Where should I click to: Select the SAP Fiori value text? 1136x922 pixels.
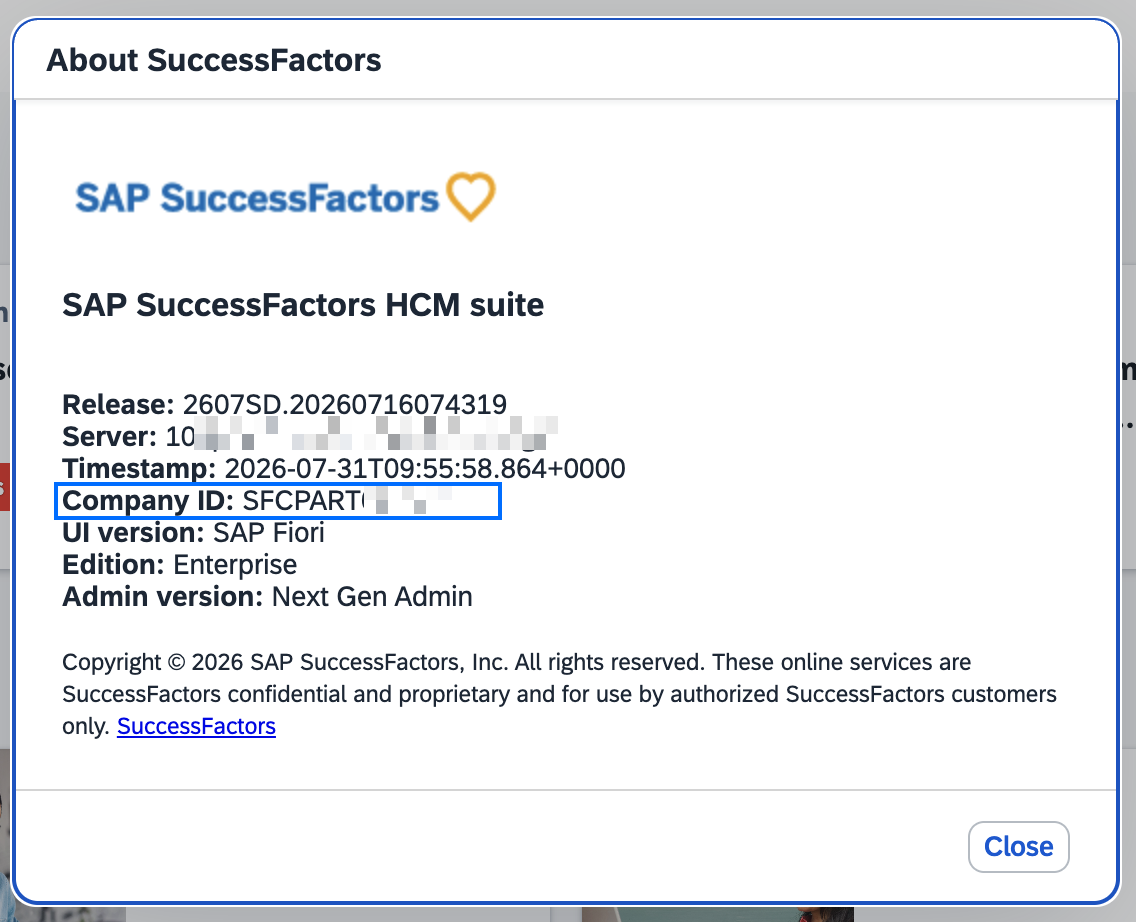[x=269, y=532]
